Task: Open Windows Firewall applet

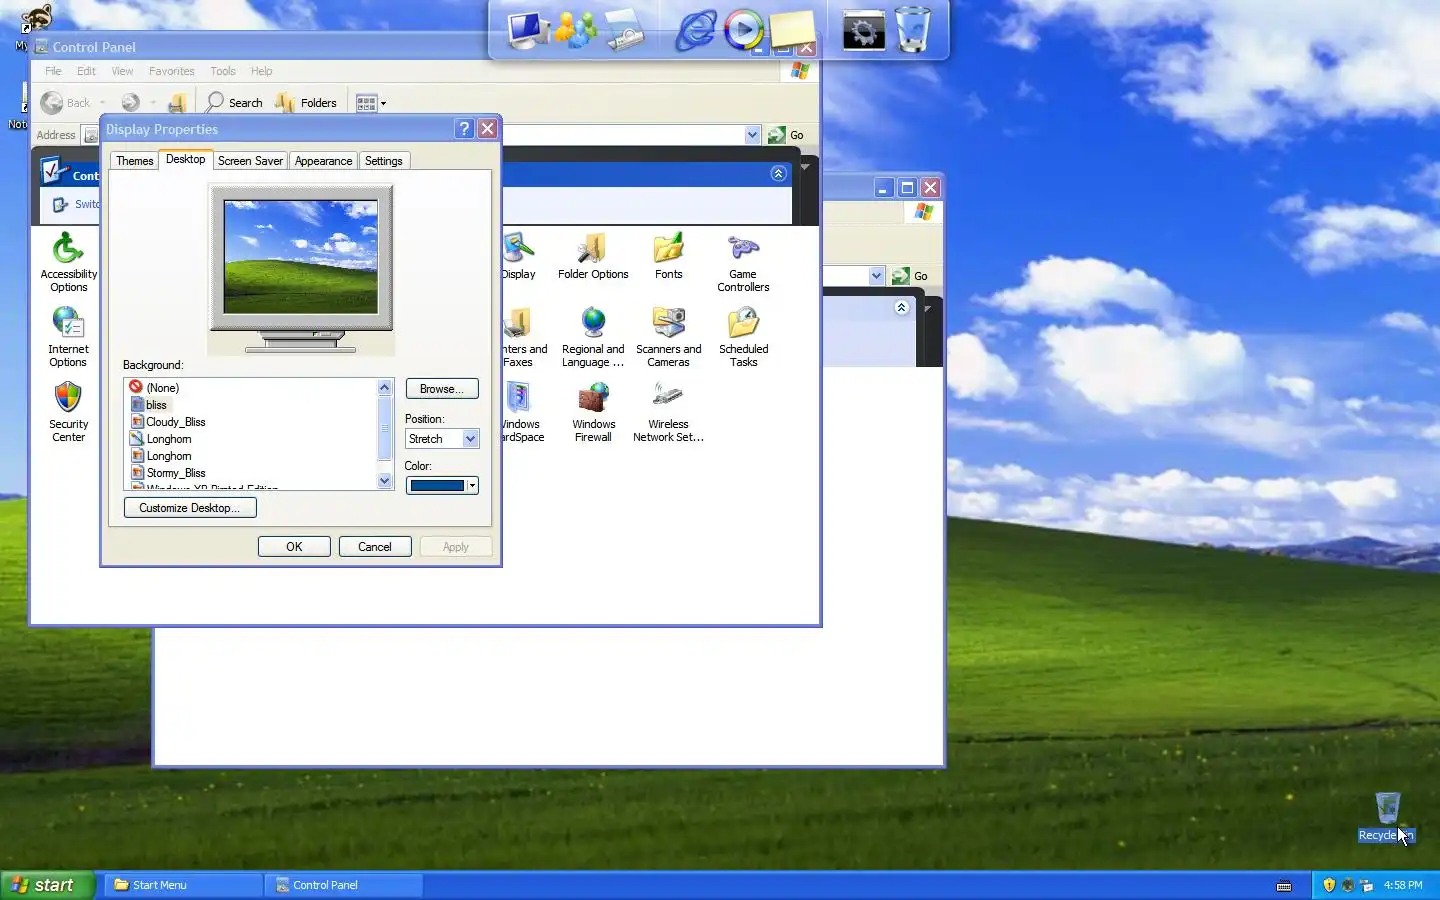Action: click(x=593, y=412)
